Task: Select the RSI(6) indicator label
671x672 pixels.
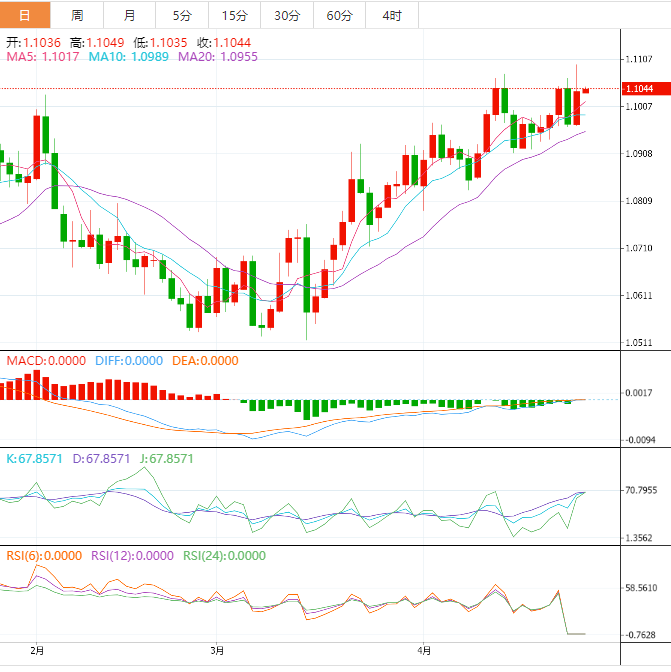Action: pyautogui.click(x=42, y=556)
